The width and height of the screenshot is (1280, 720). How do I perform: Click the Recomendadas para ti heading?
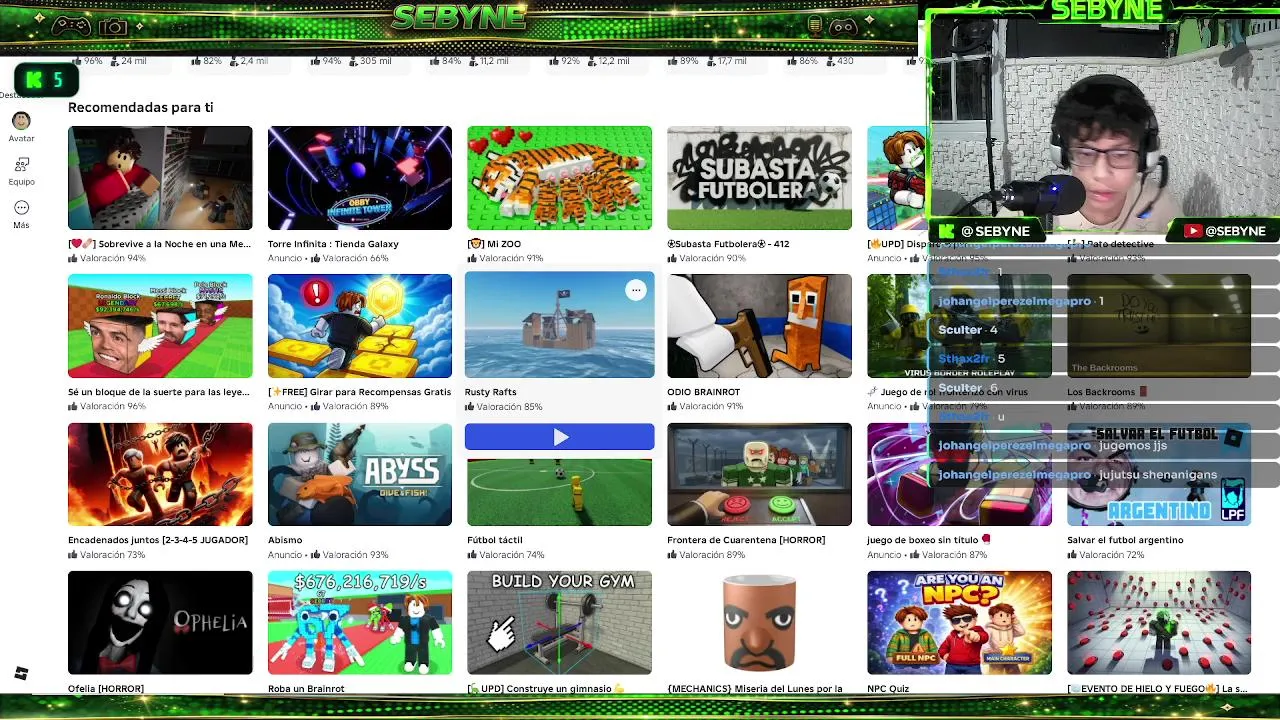(140, 107)
